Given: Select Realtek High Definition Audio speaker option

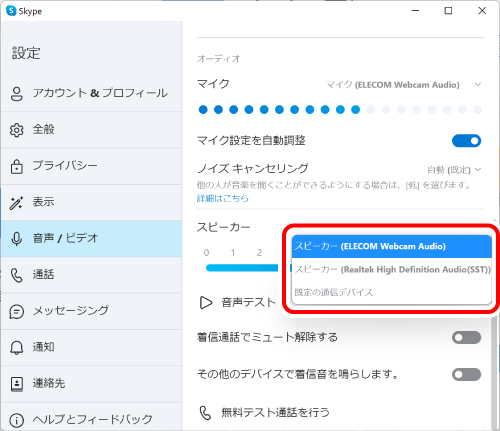Looking at the screenshot, I should click(392, 269).
